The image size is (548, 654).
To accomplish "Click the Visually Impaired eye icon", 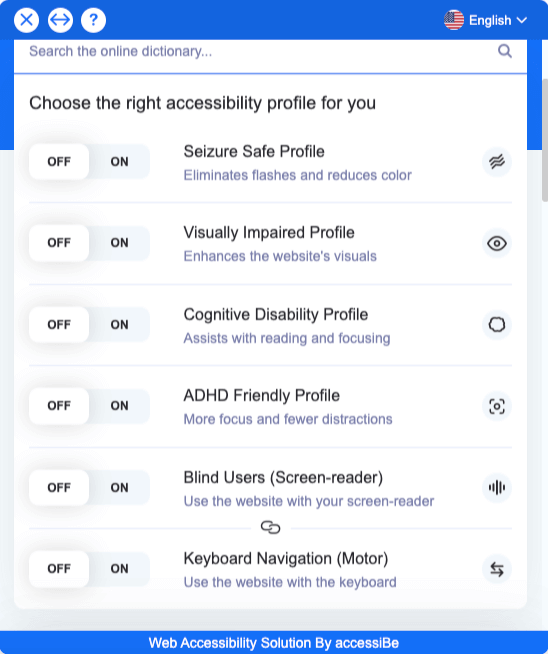I will (x=497, y=243).
